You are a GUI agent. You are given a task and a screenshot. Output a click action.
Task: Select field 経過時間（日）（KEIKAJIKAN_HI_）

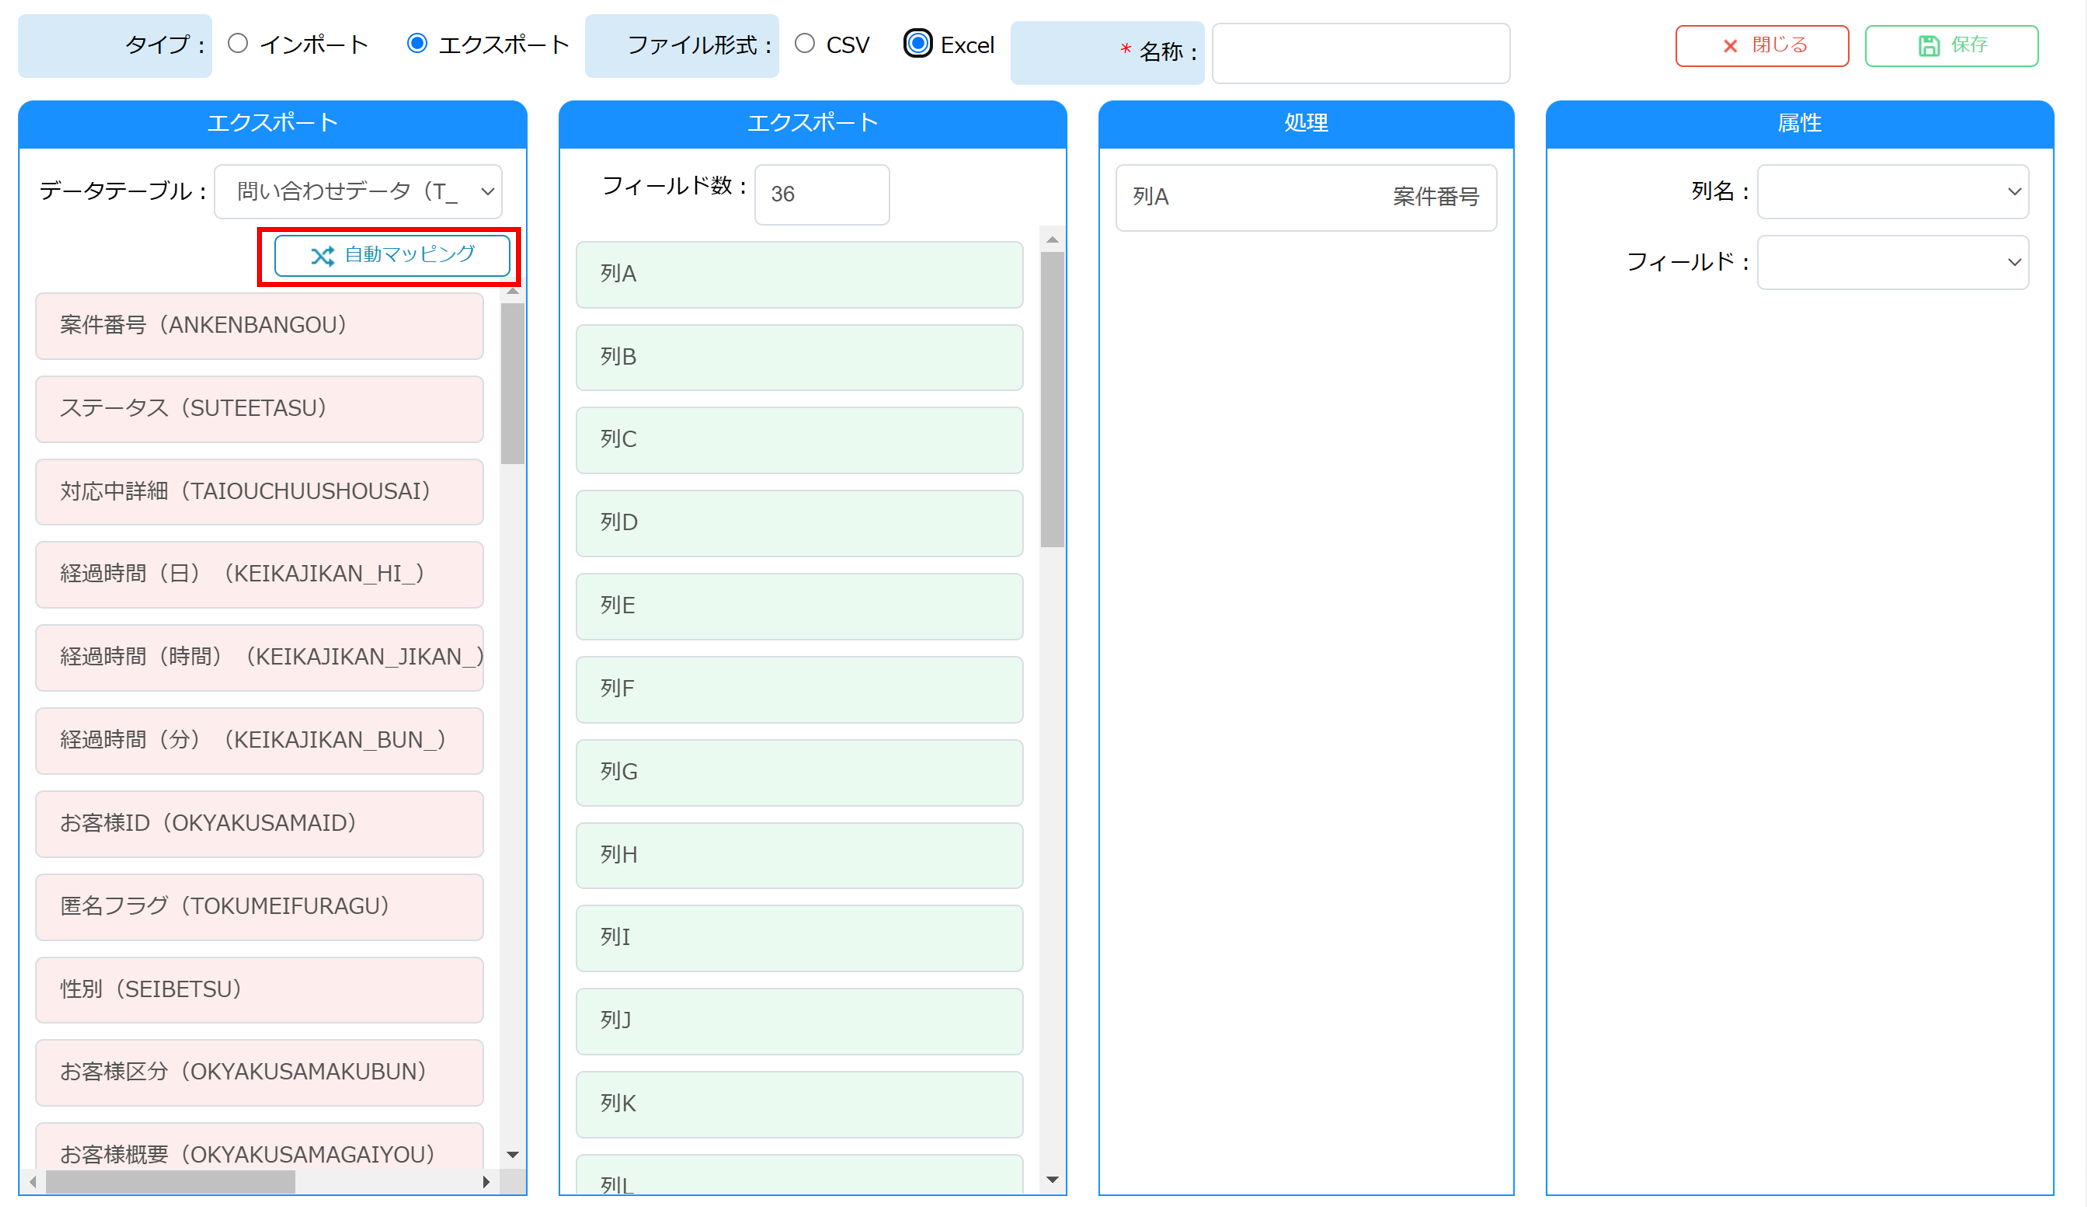coord(260,574)
